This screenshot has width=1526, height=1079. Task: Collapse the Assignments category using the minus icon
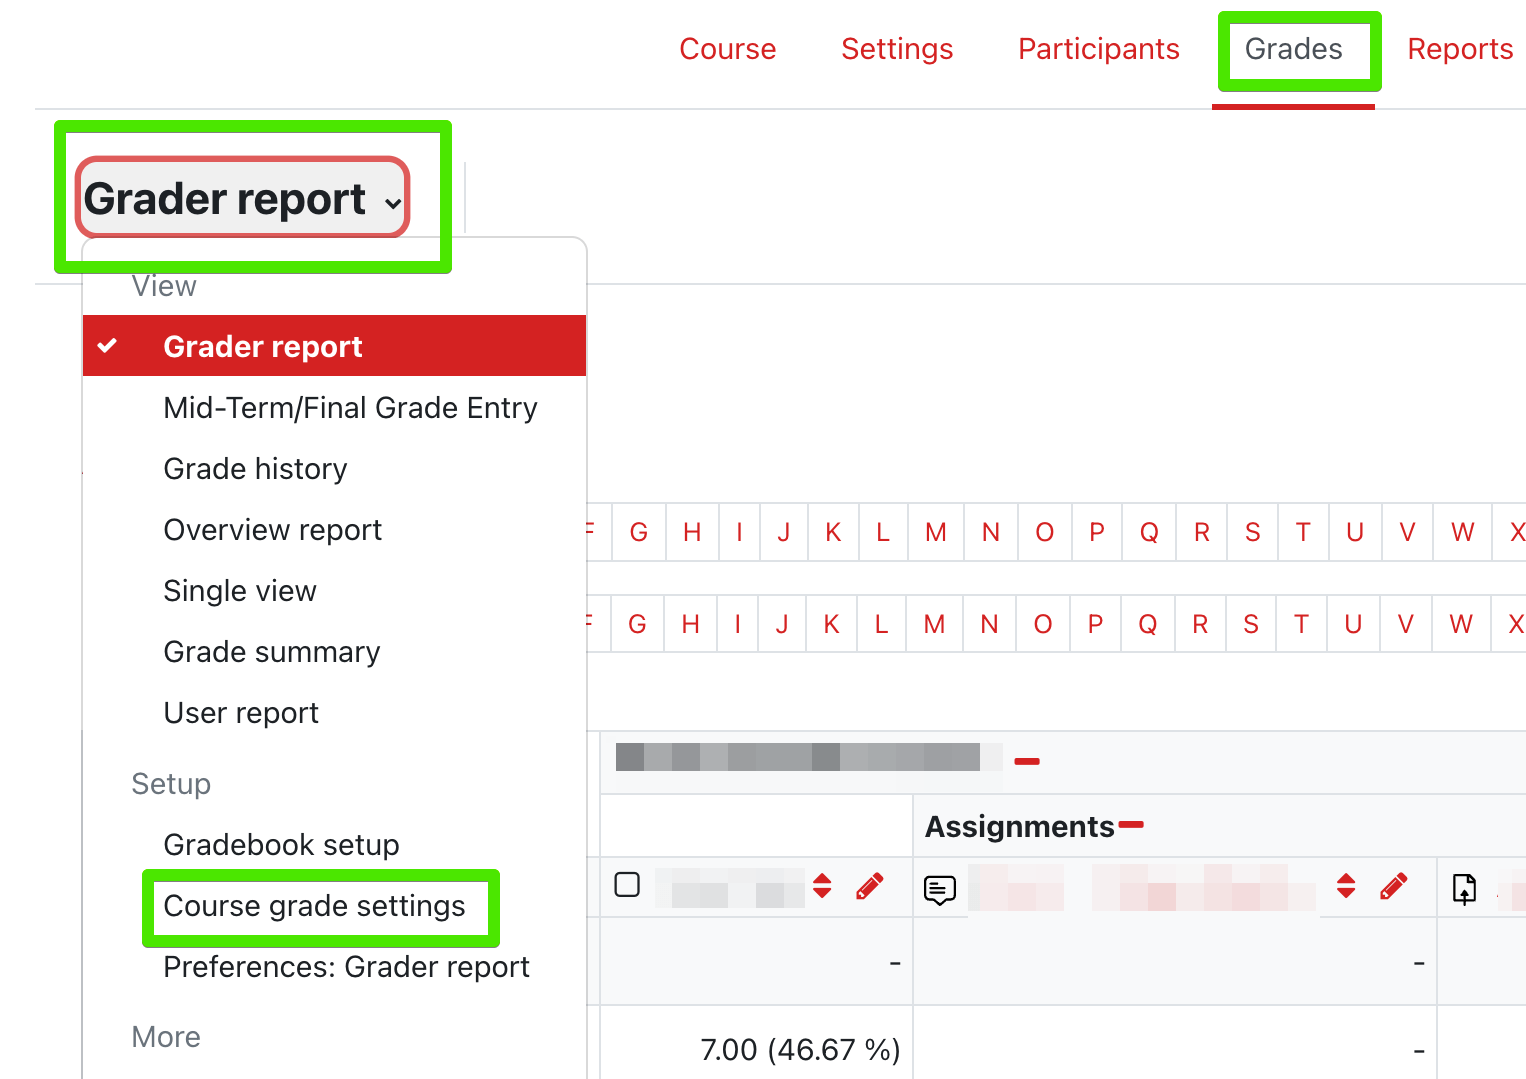1133,825
